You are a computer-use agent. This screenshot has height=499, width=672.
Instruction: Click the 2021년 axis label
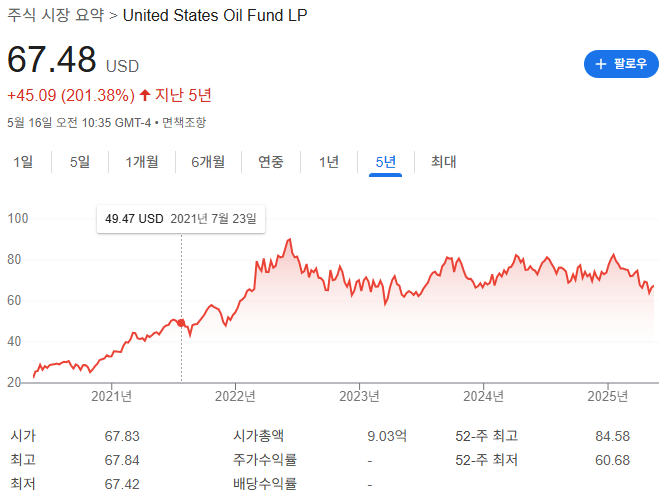click(111, 396)
